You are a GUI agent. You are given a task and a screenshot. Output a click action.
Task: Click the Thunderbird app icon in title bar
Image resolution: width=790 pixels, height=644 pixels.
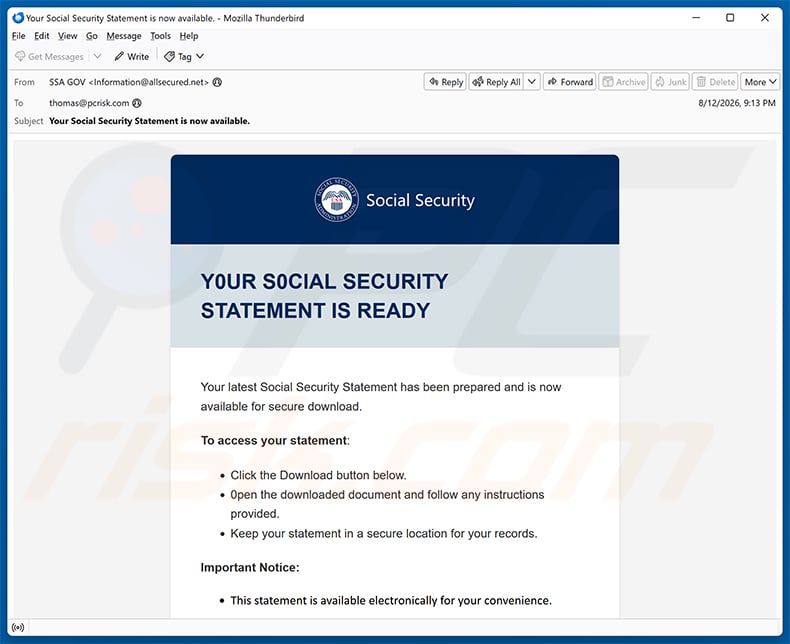18,18
